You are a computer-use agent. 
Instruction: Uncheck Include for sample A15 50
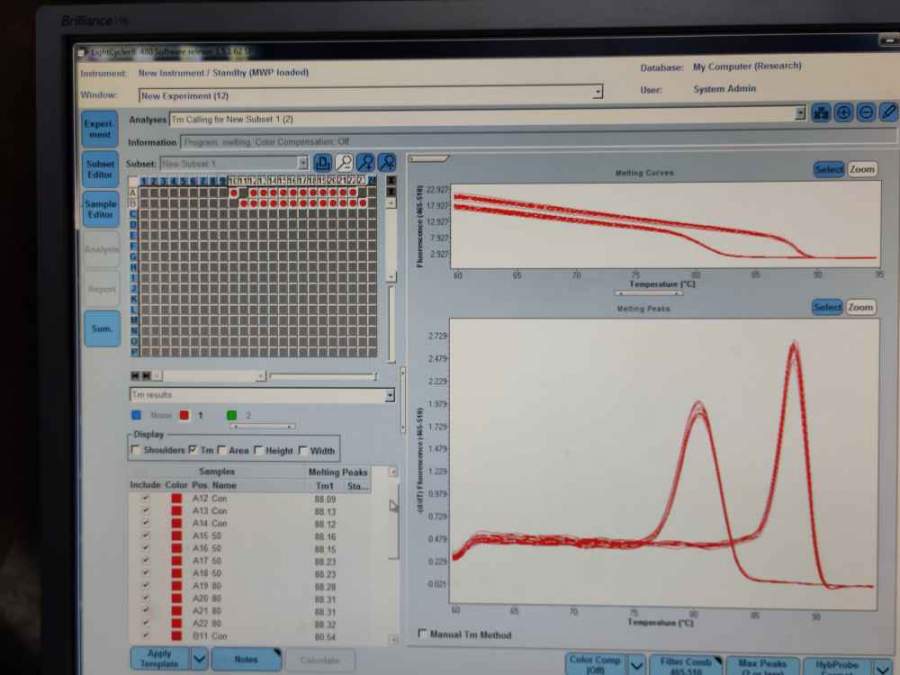pyautogui.click(x=146, y=536)
